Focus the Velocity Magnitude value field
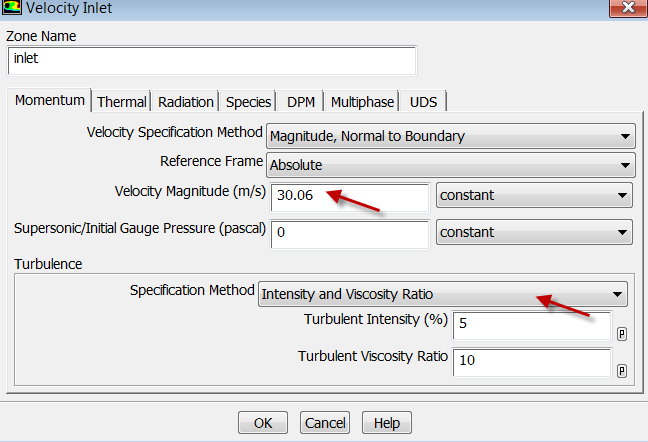This screenshot has height=442, width=648. pyautogui.click(x=348, y=196)
